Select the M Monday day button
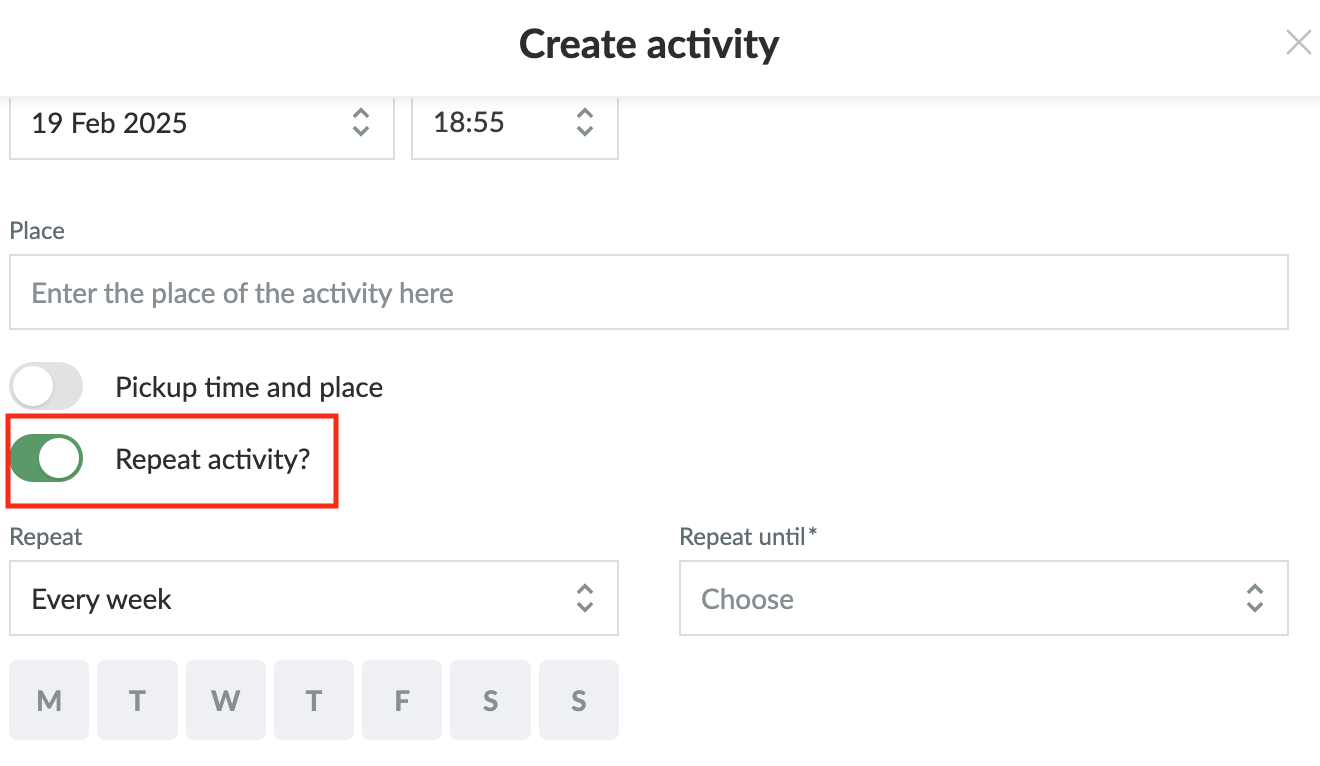This screenshot has height=766, width=1320. (x=49, y=700)
